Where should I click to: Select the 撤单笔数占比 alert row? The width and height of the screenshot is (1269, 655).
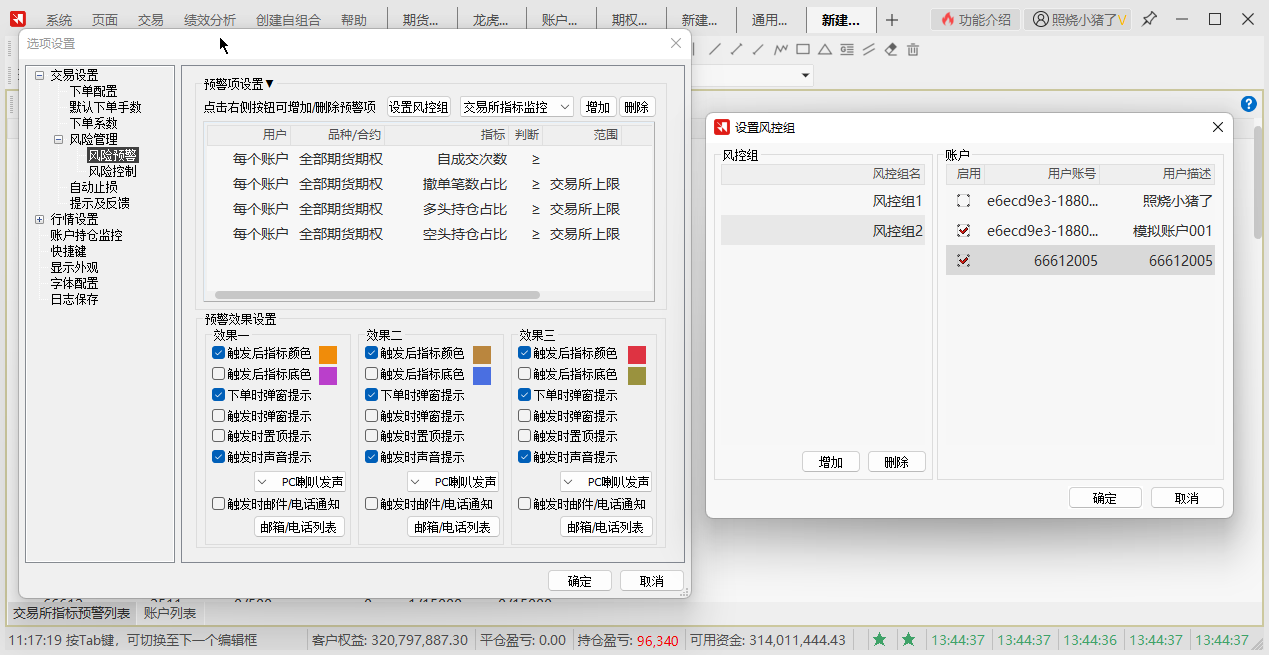tap(429, 184)
